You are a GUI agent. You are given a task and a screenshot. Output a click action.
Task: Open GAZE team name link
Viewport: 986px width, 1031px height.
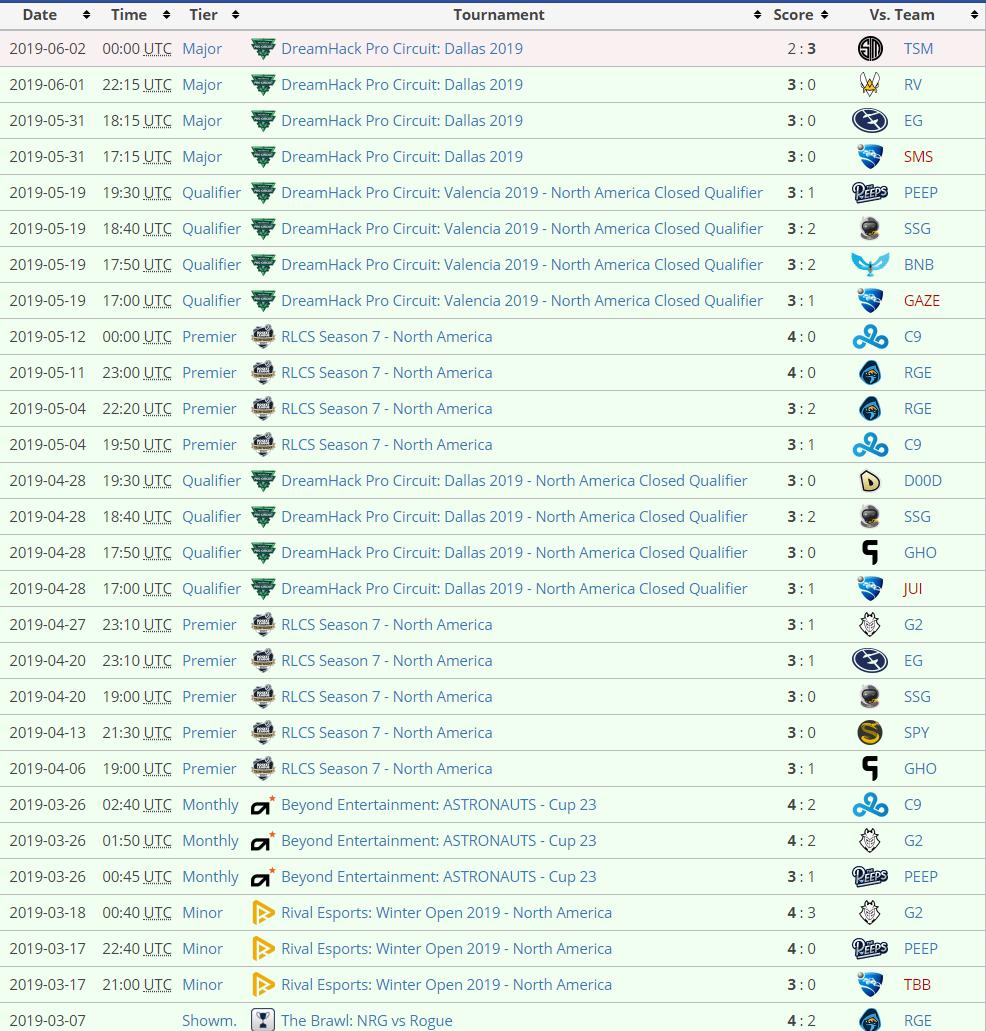click(922, 300)
